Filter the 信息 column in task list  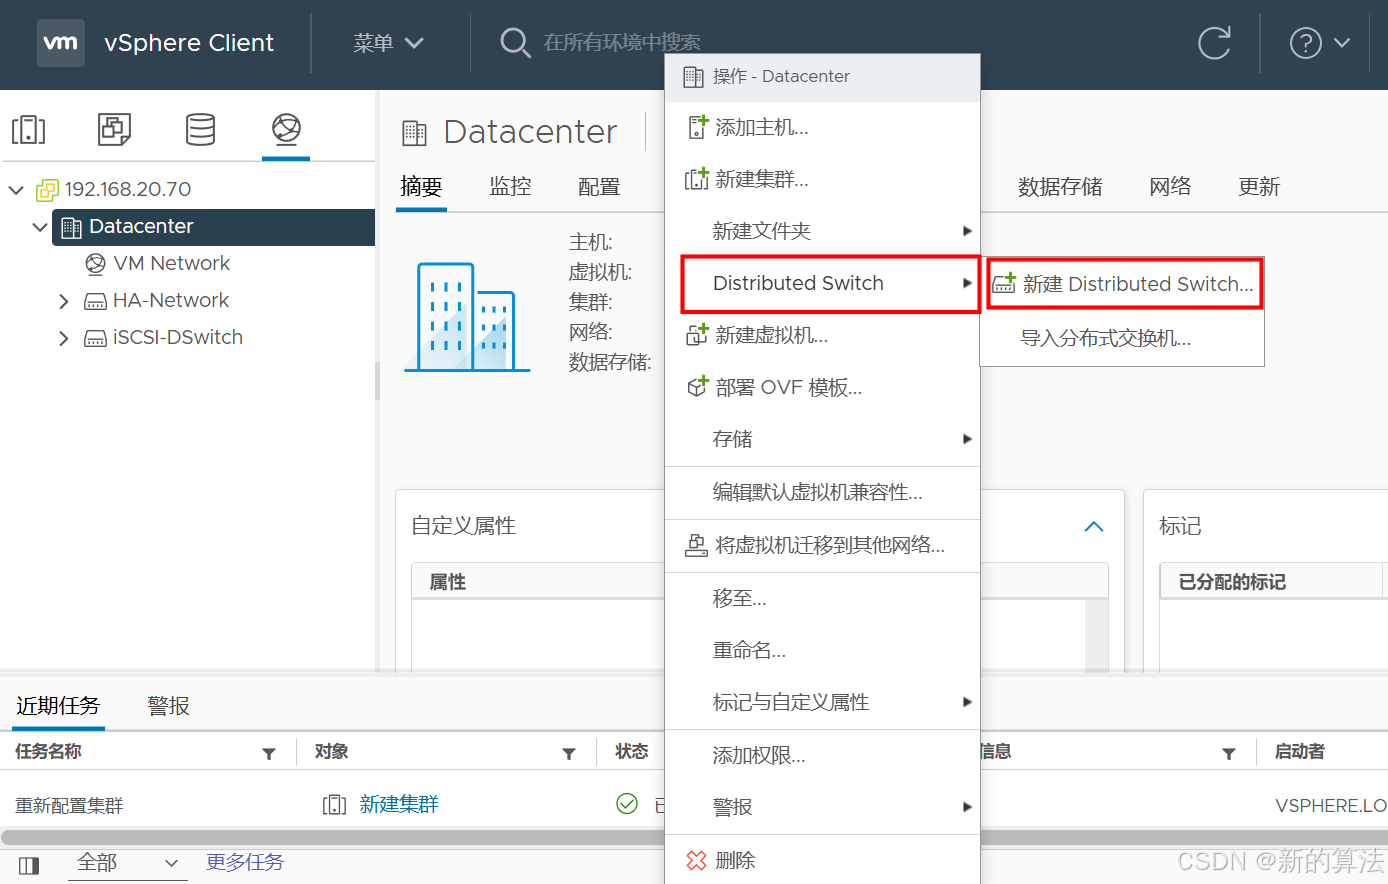coord(1228,754)
